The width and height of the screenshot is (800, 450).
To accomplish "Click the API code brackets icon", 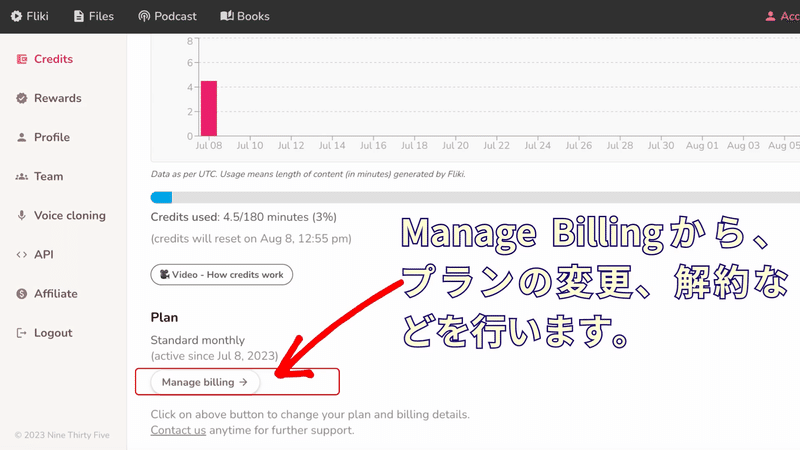I will point(21,255).
